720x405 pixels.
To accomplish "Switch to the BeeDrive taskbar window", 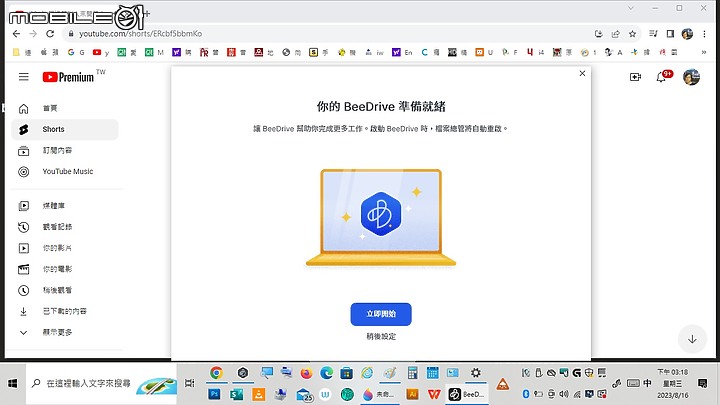I will tap(467, 394).
